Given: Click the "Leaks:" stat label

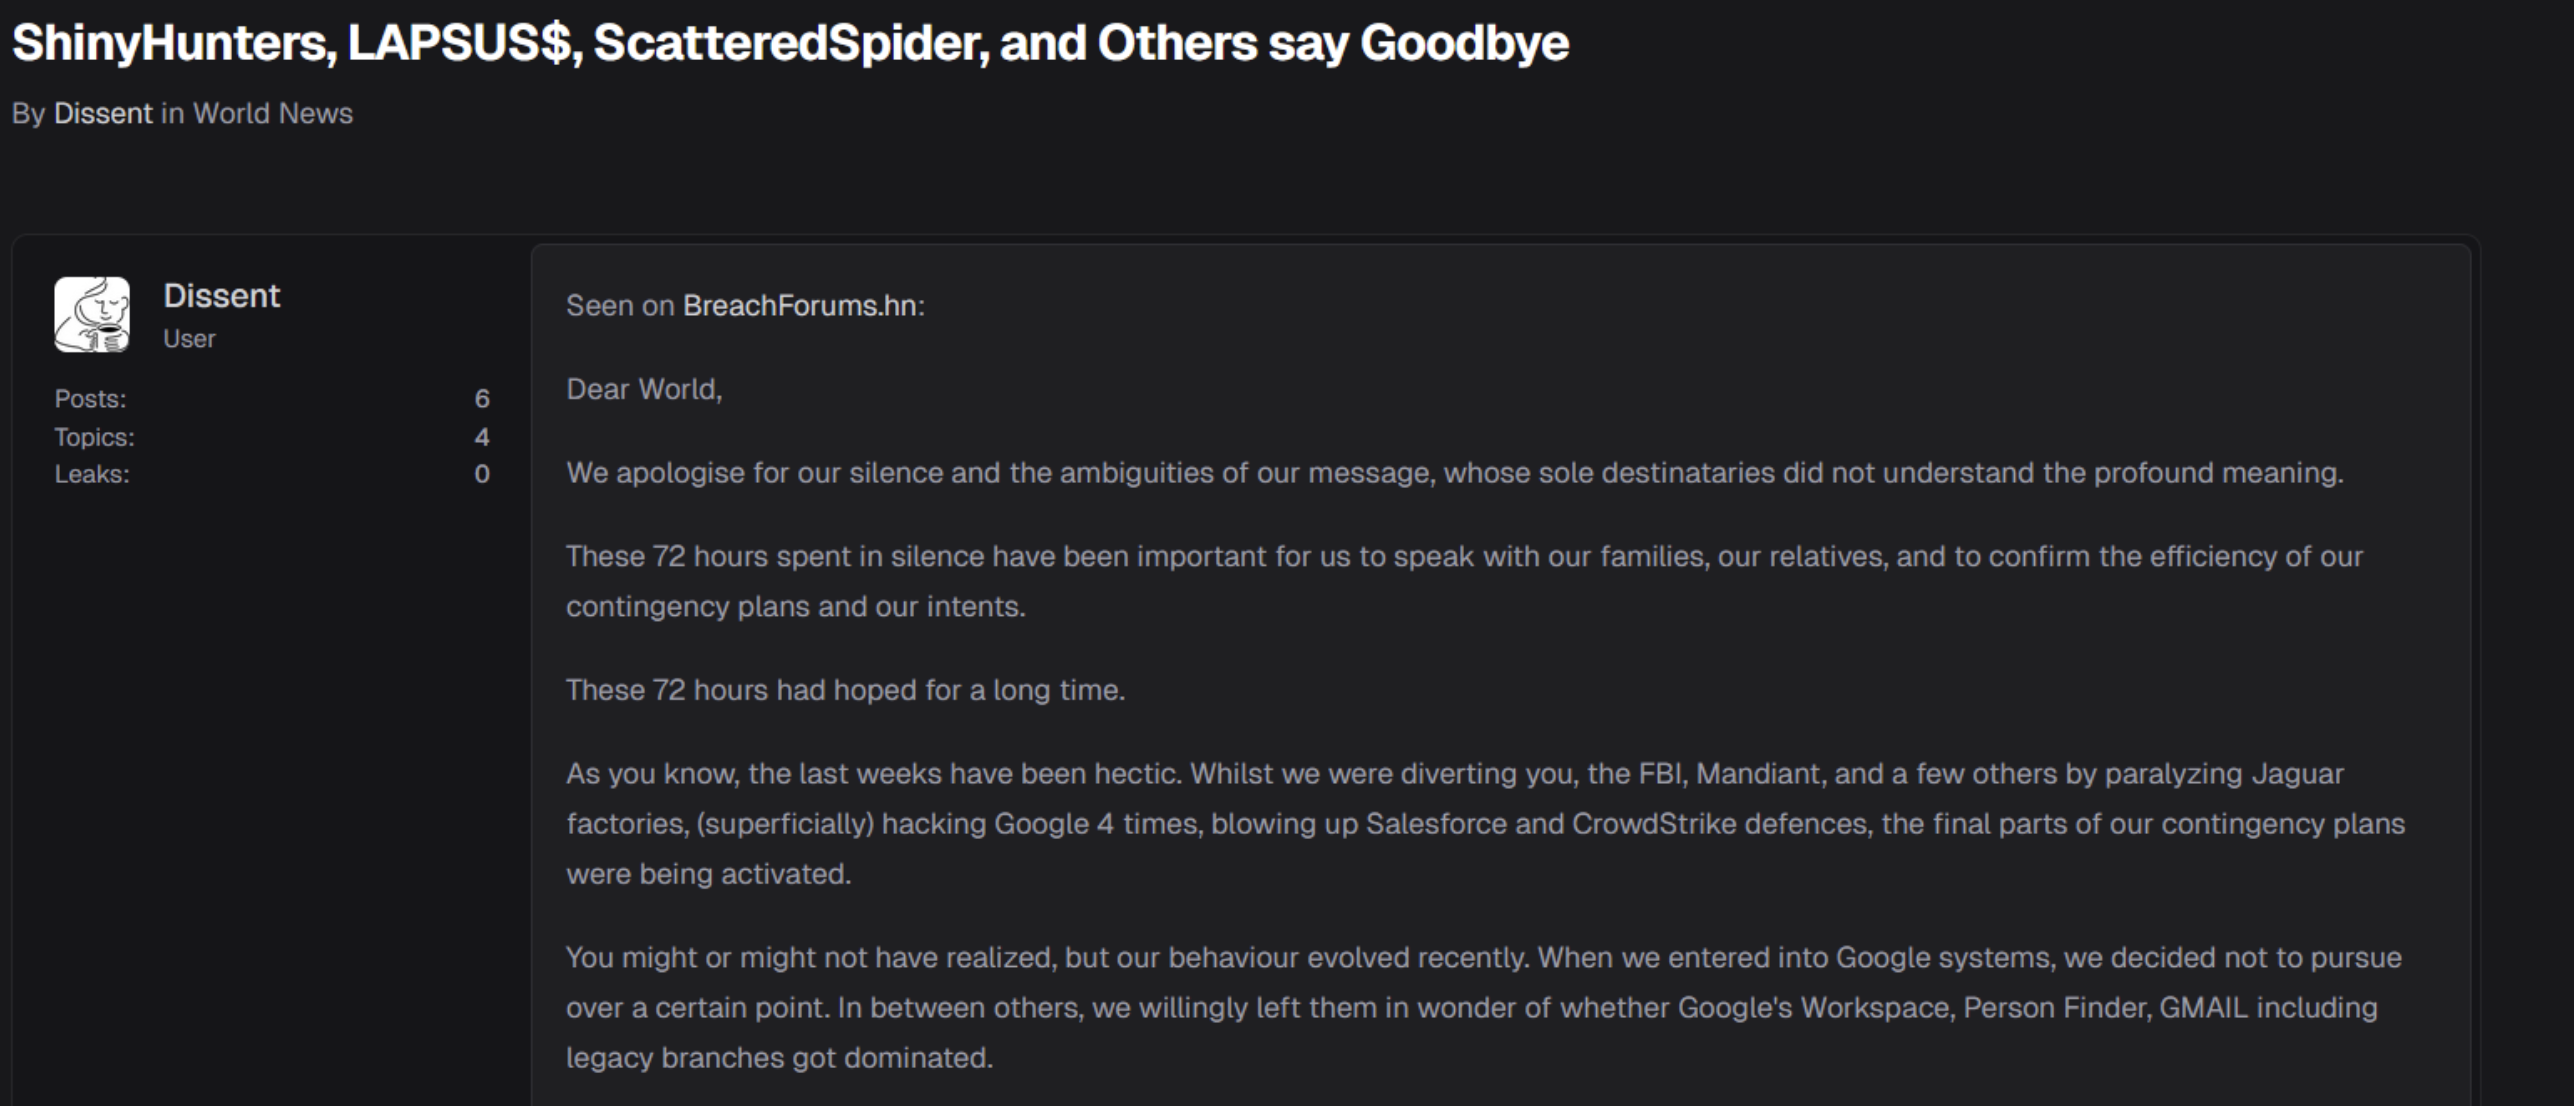Looking at the screenshot, I should tap(91, 476).
